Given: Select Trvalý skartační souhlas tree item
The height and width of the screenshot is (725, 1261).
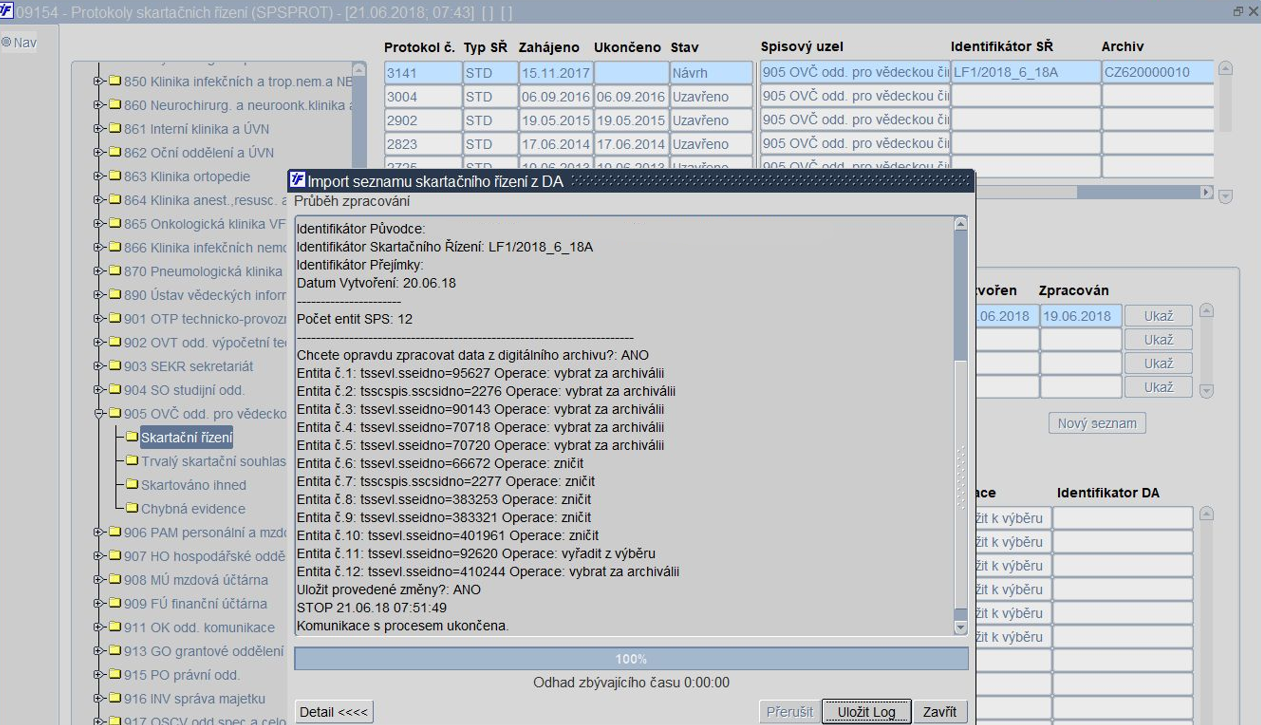Looking at the screenshot, I should point(213,461).
